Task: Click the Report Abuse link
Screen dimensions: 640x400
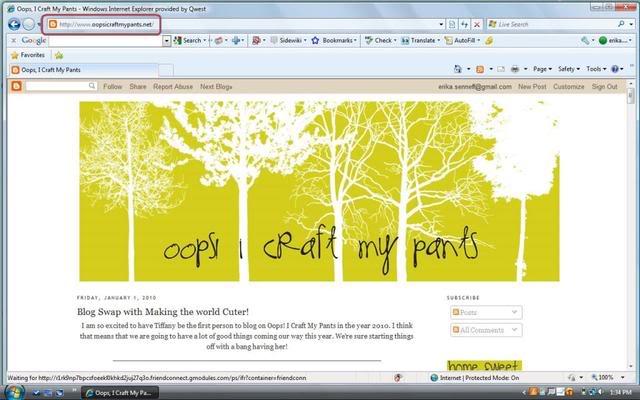Action: [x=173, y=87]
